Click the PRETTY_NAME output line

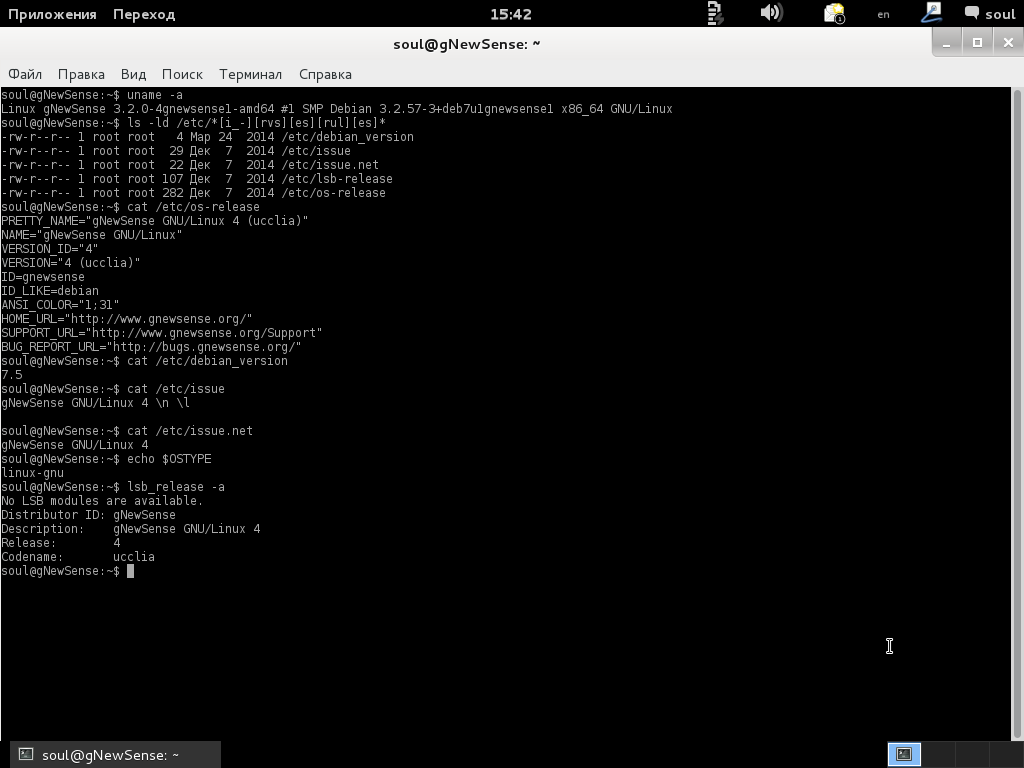point(155,221)
